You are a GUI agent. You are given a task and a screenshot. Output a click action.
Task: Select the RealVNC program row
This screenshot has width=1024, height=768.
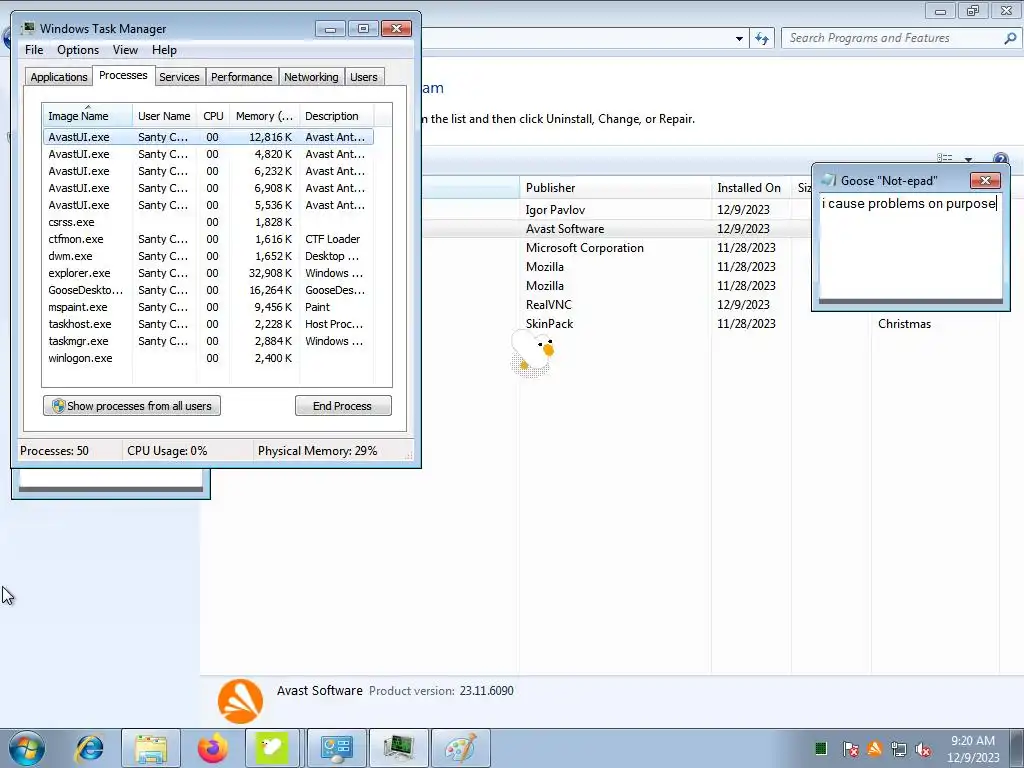[616, 304]
